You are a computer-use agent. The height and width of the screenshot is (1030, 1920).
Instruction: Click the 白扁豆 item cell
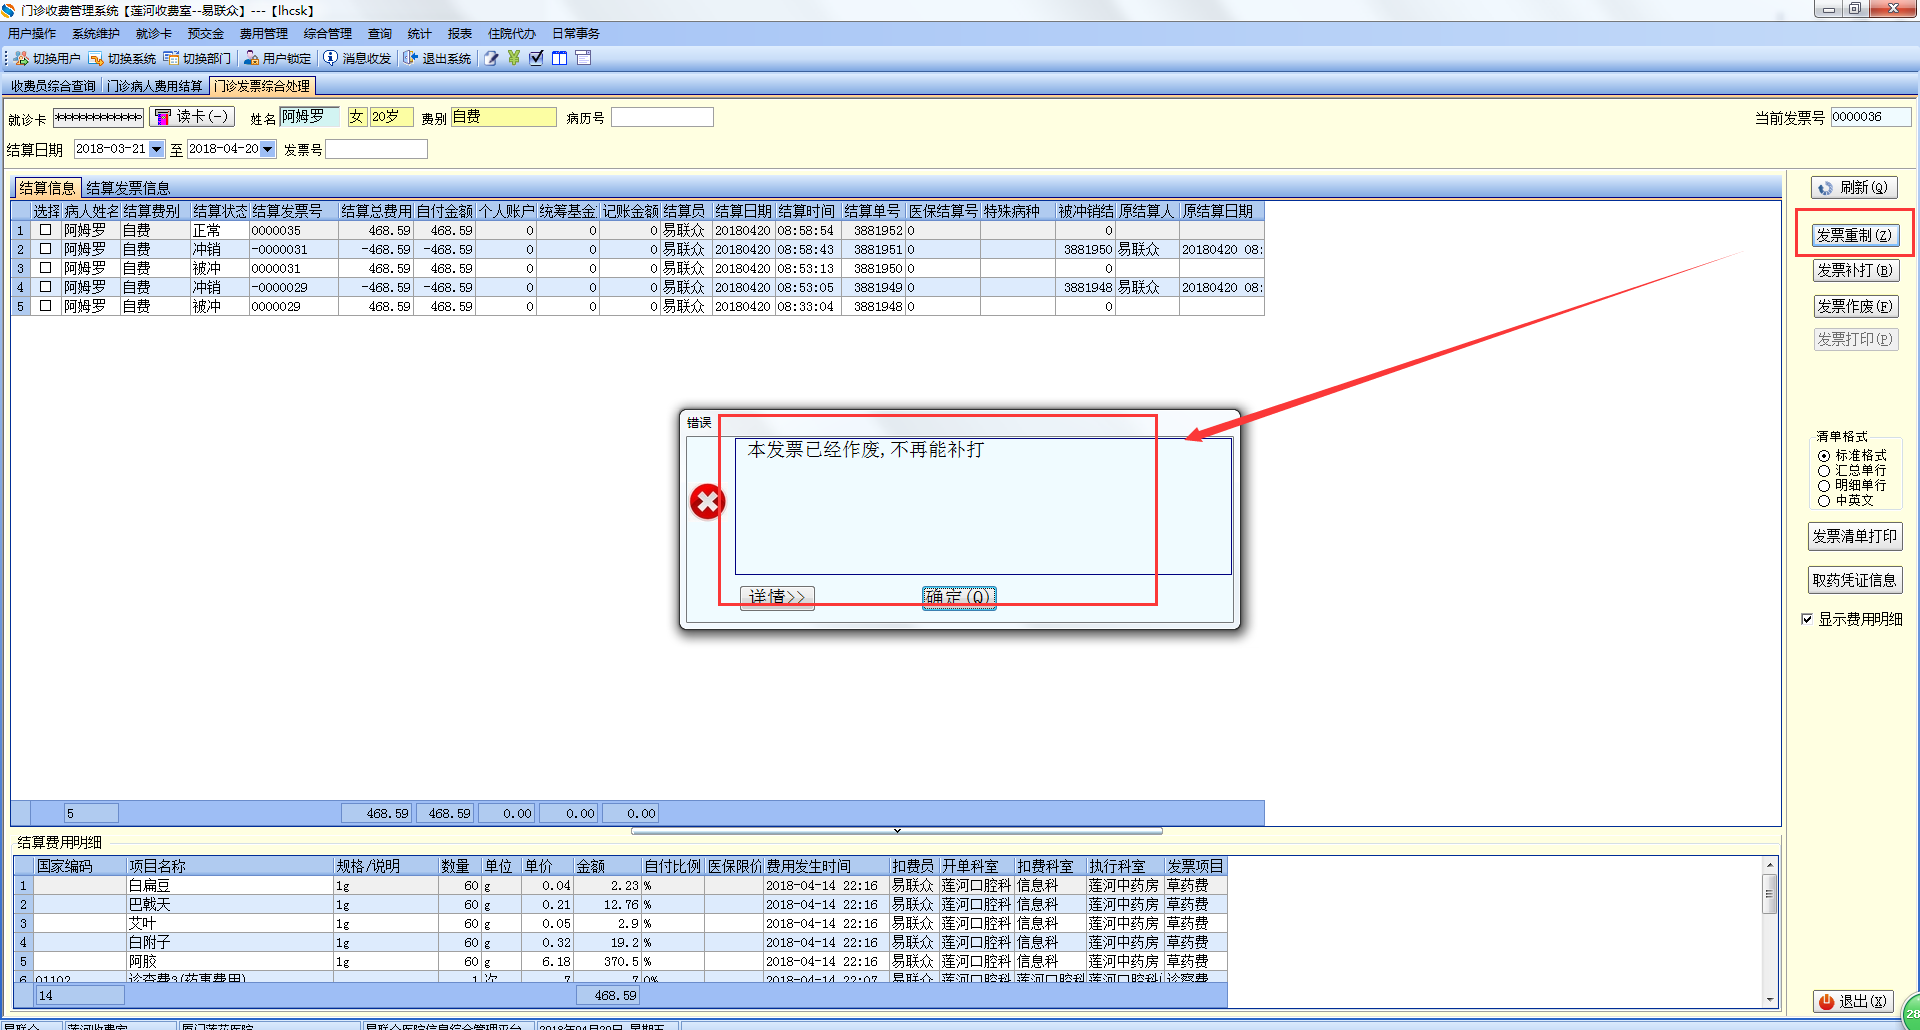pos(230,885)
